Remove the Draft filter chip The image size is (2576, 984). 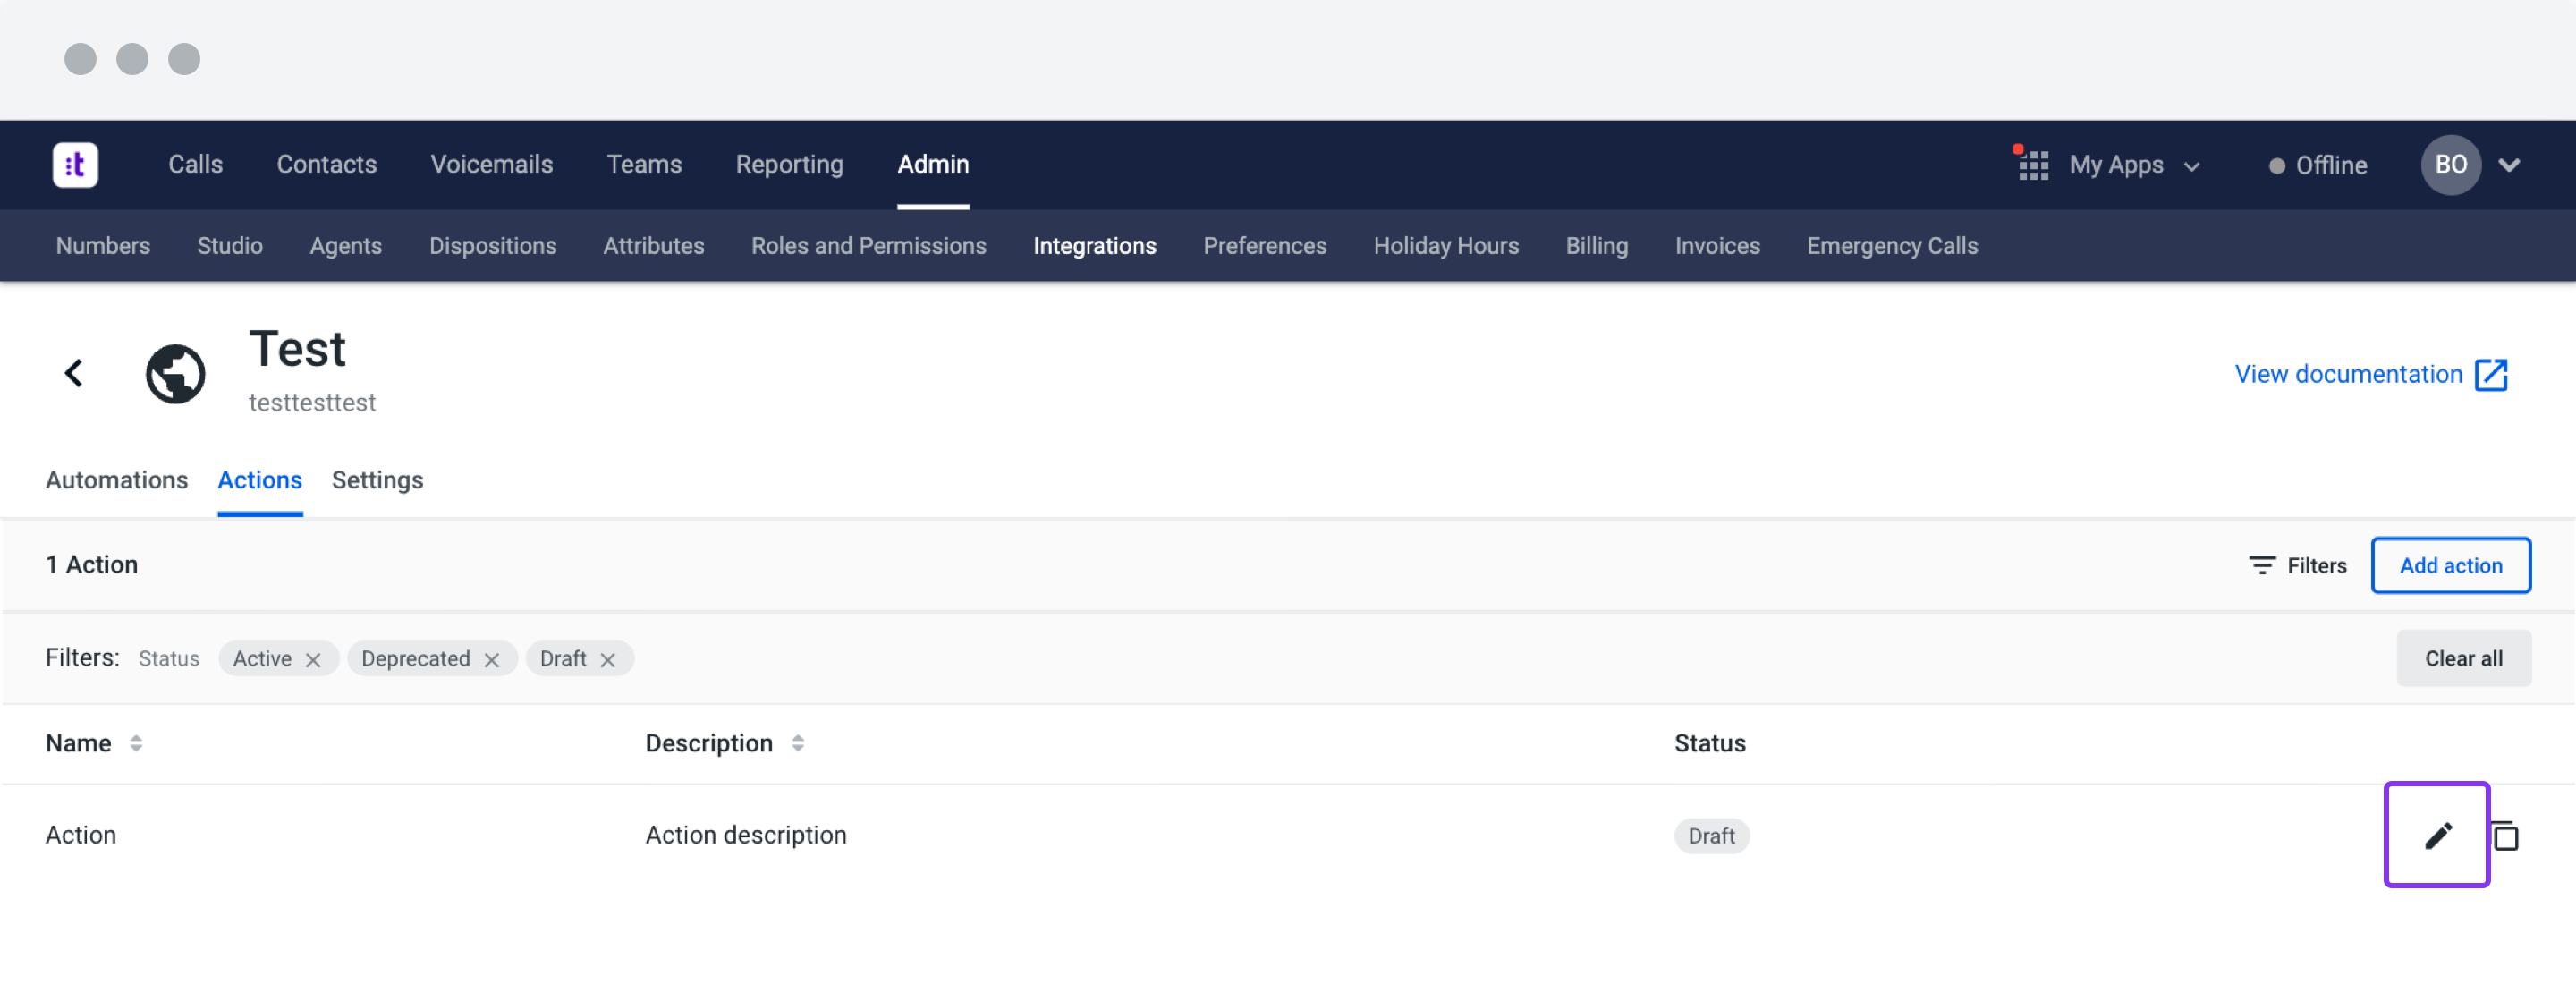pos(608,660)
